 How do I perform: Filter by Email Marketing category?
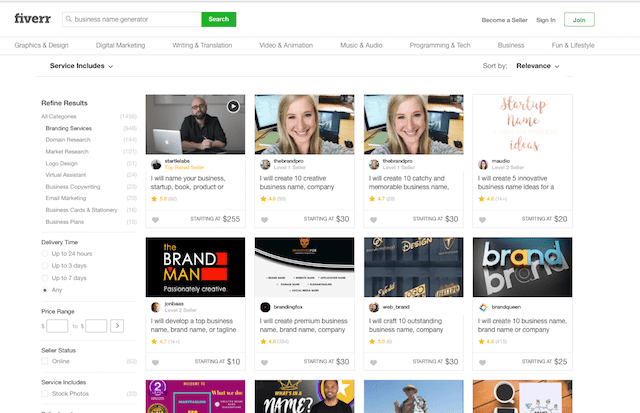[66, 198]
